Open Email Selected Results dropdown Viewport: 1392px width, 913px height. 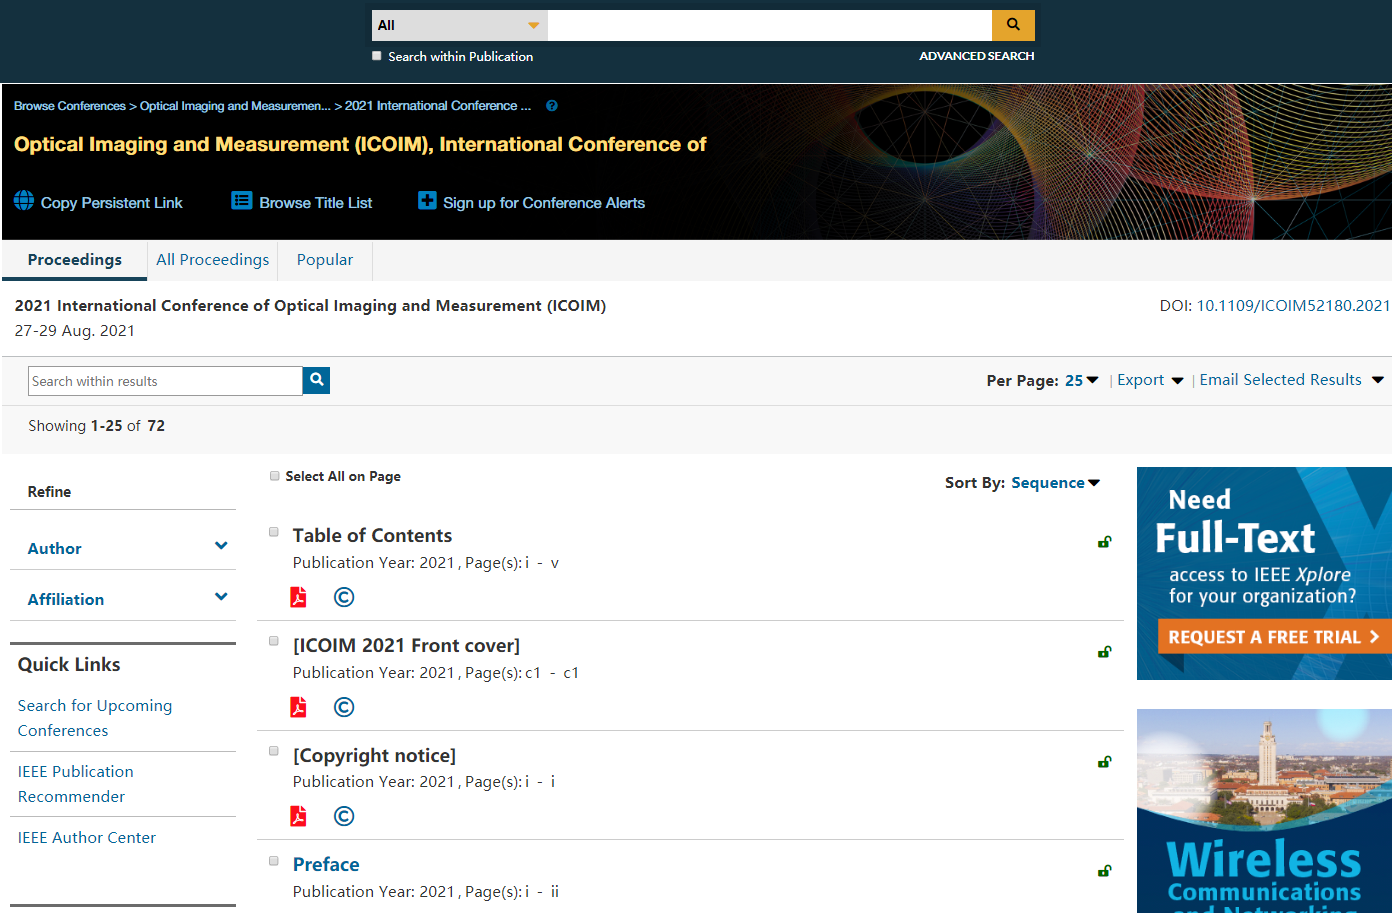[1291, 380]
